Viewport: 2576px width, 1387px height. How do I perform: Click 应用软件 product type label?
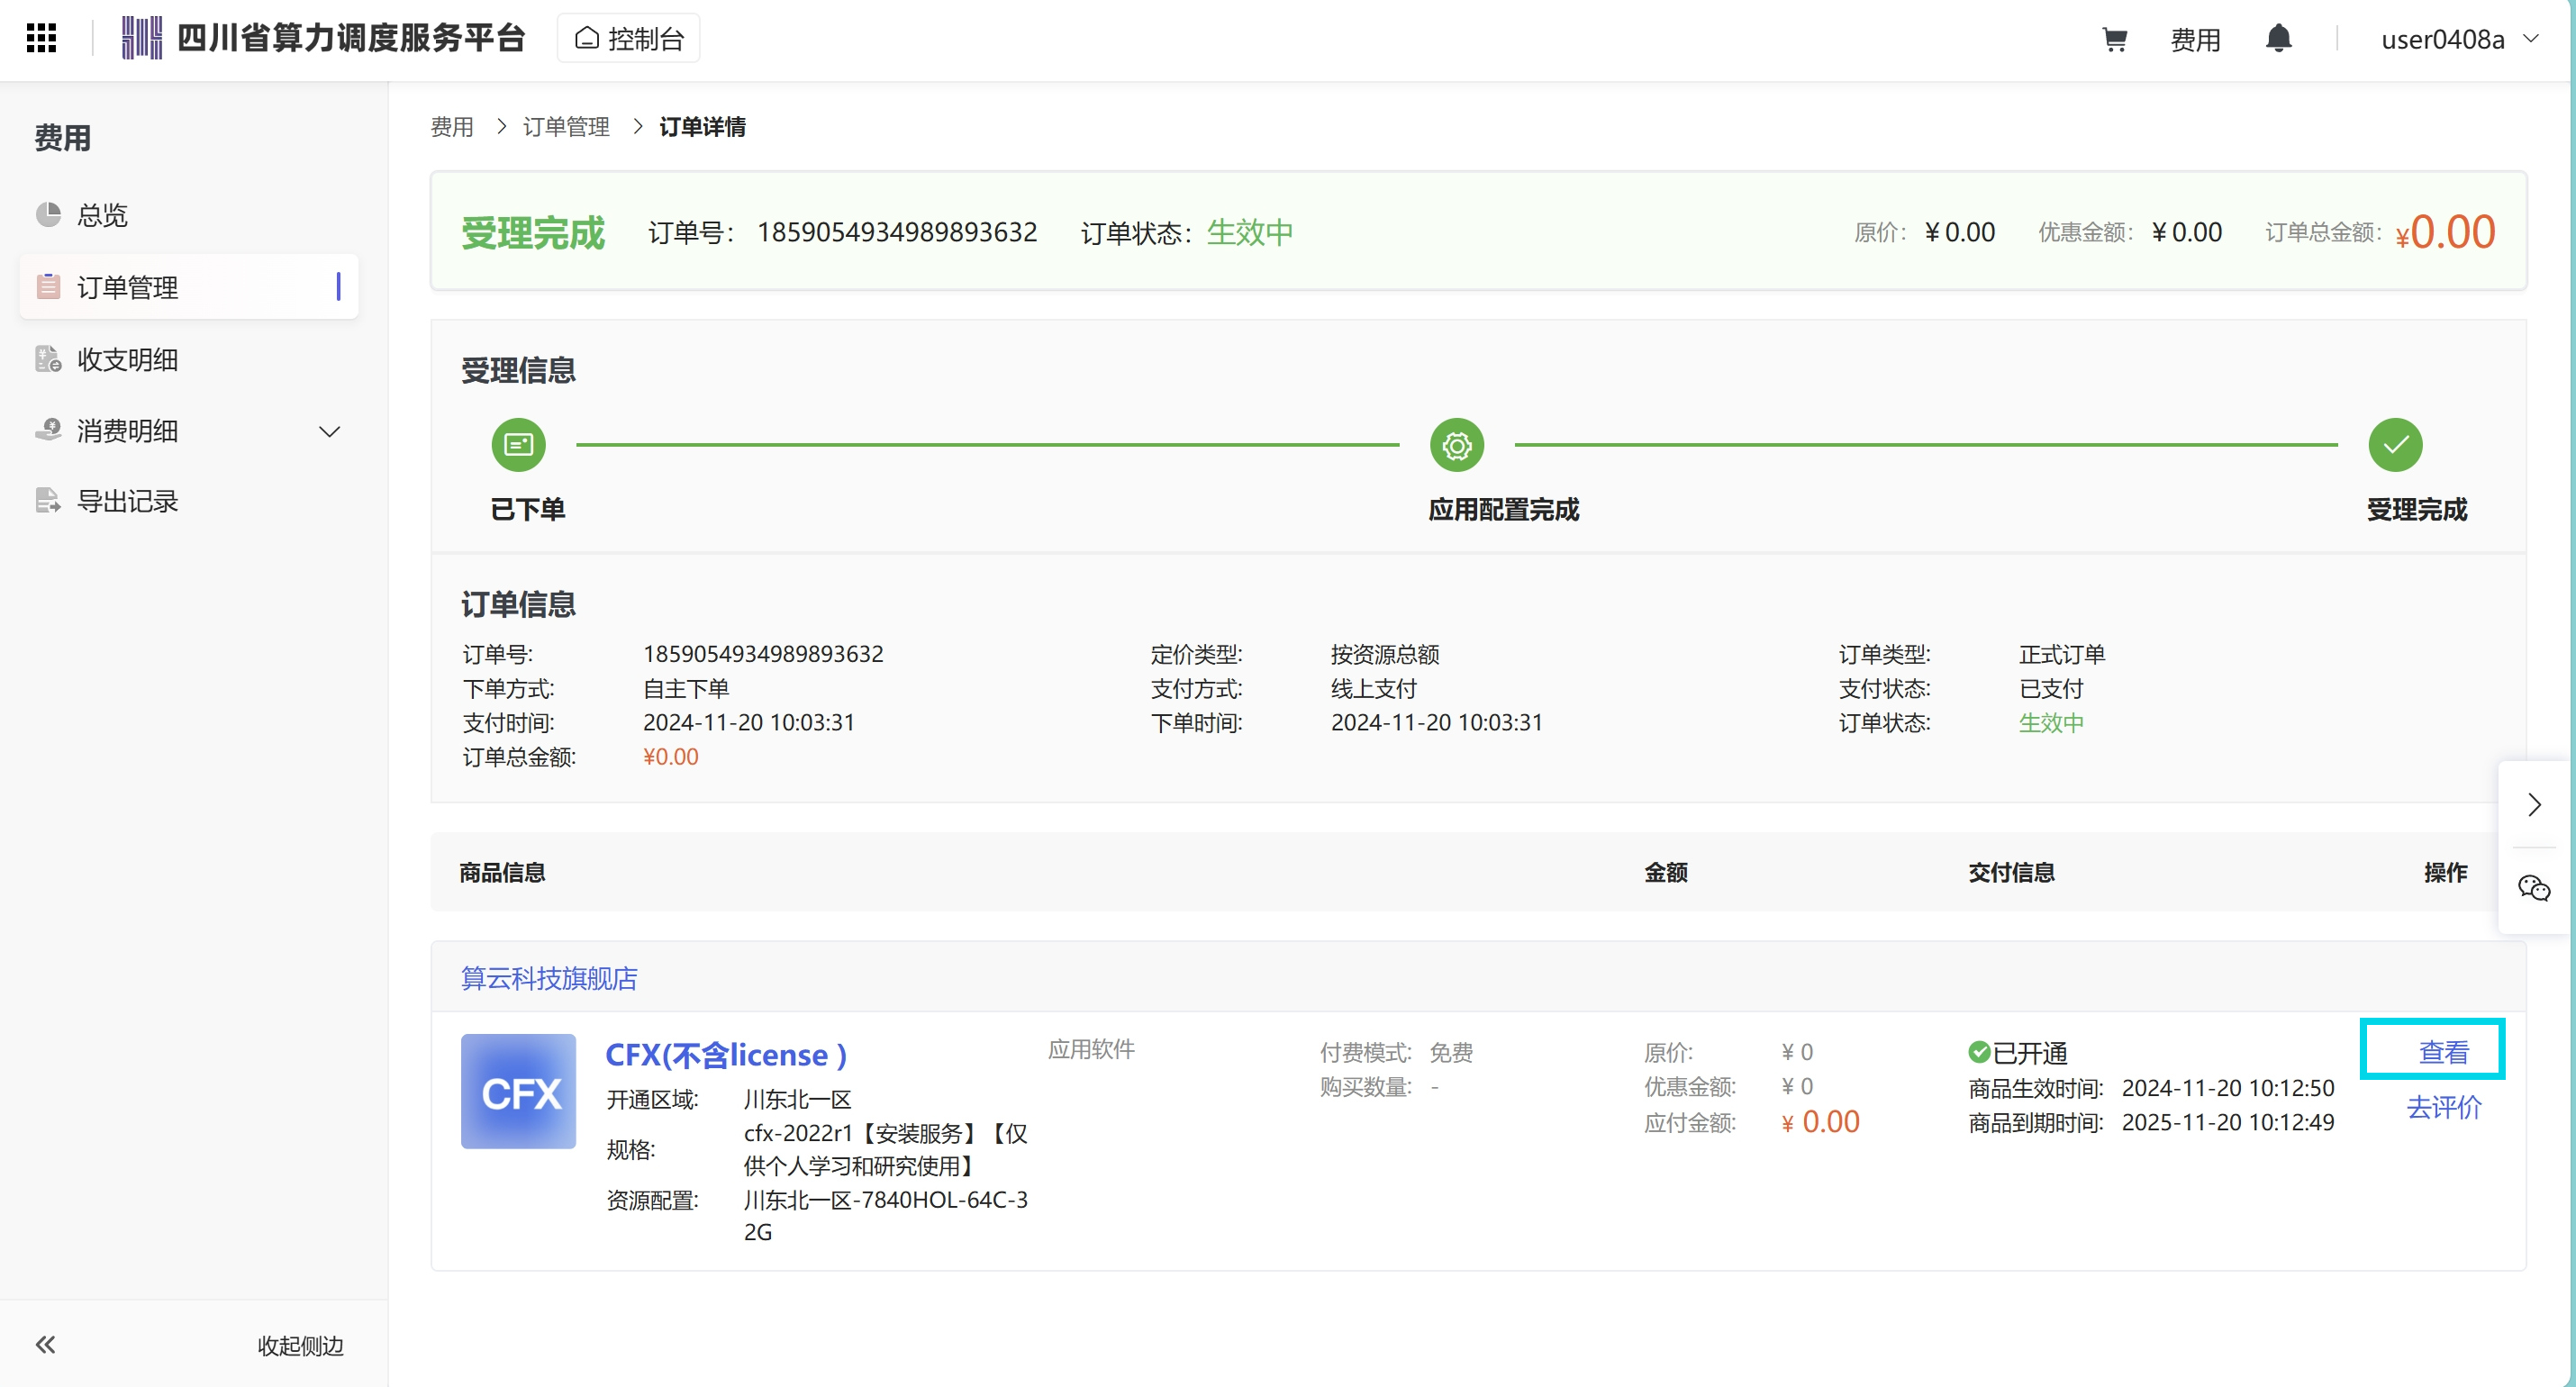pos(1091,1049)
